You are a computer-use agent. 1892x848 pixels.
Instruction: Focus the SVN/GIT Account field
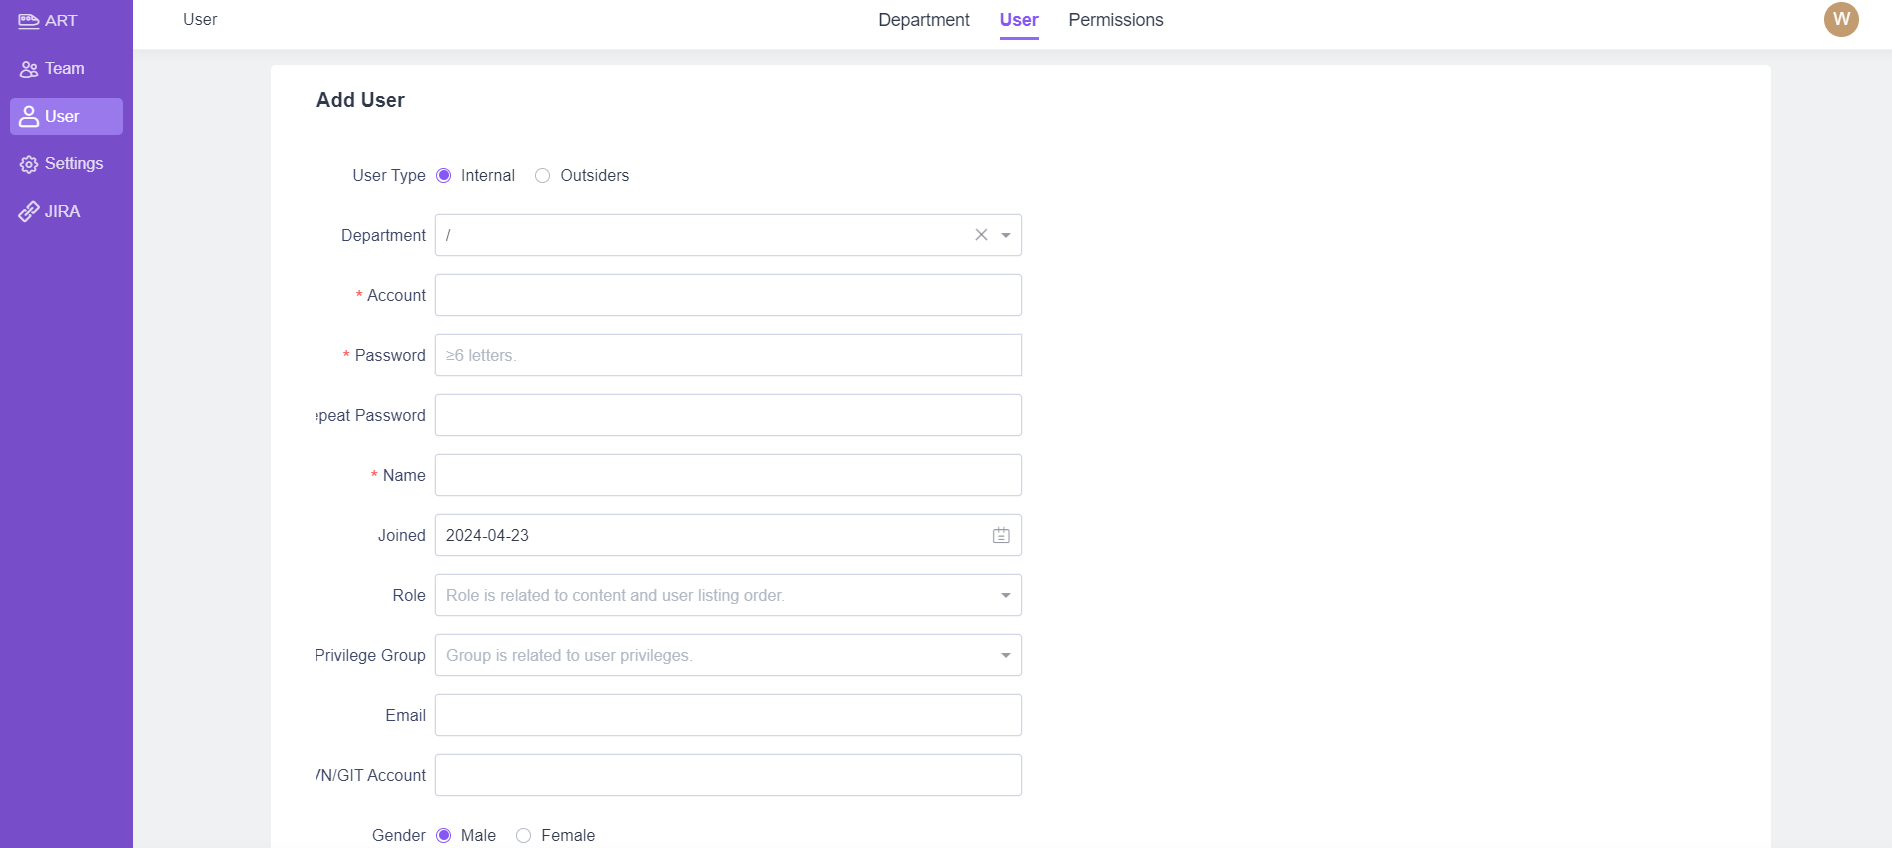[728, 775]
